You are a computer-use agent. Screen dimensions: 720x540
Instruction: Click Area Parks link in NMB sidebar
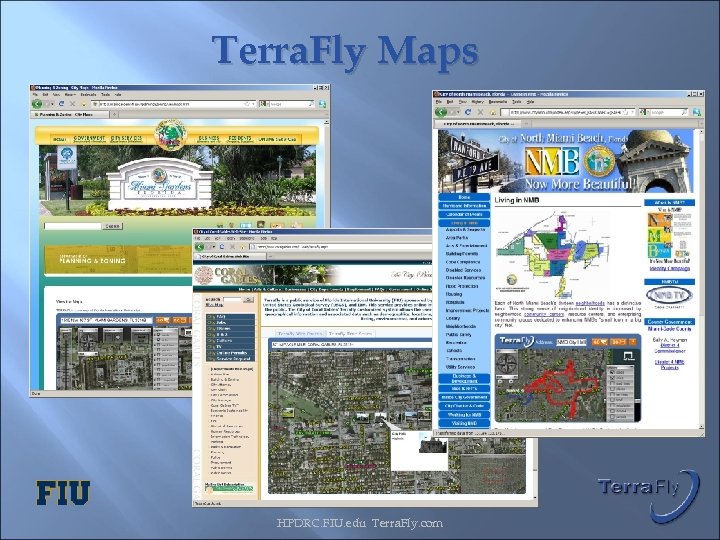tap(457, 238)
